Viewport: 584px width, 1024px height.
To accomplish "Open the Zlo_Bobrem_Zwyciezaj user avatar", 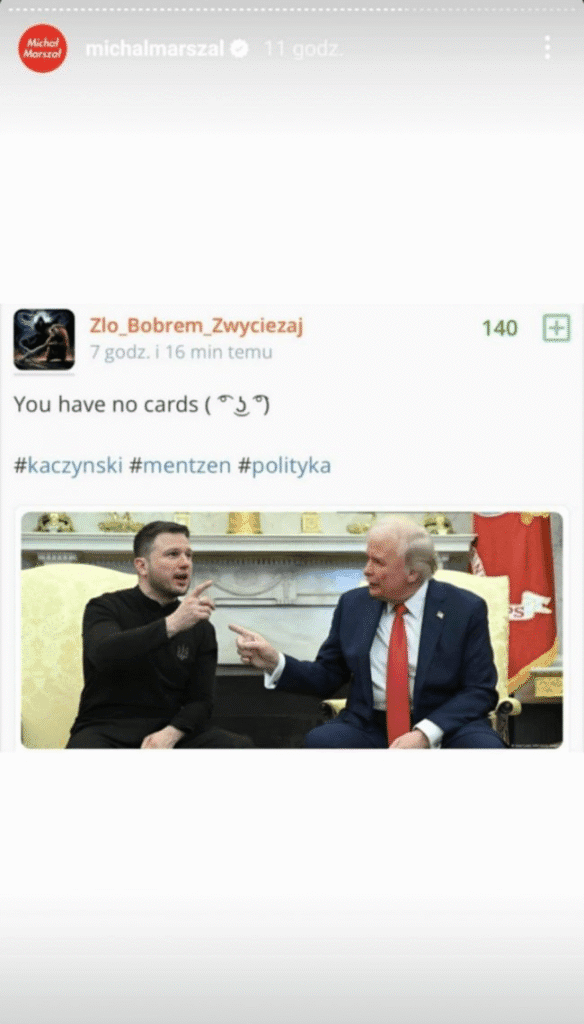I will [44, 340].
